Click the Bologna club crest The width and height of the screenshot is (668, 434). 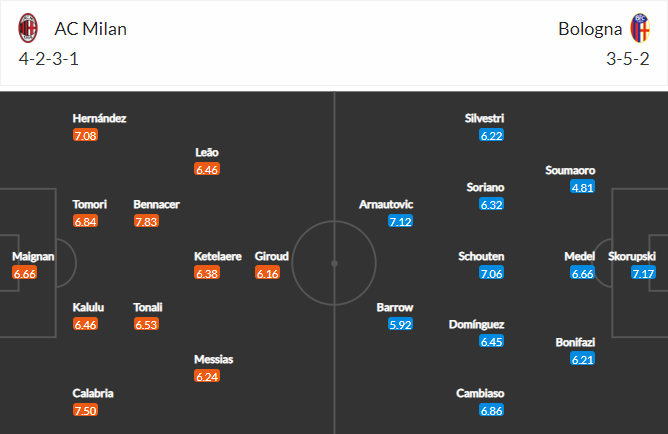tap(639, 28)
